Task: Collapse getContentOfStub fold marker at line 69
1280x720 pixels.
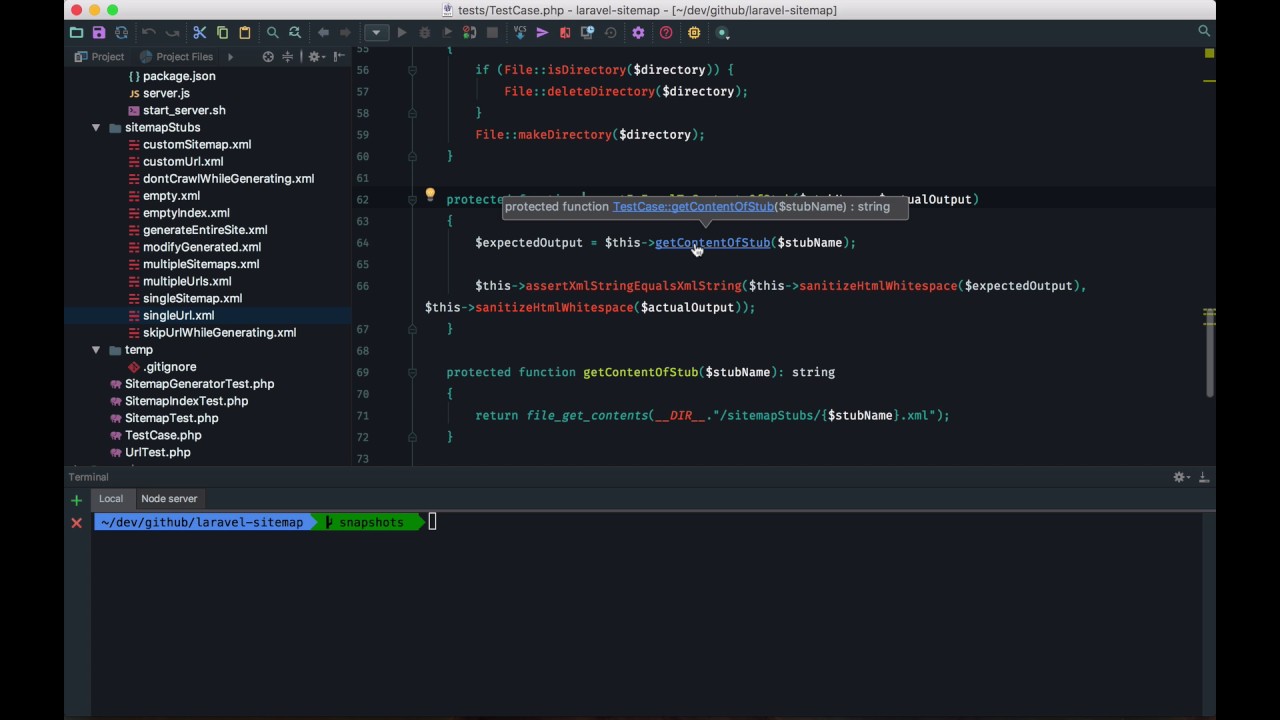Action: point(412,372)
